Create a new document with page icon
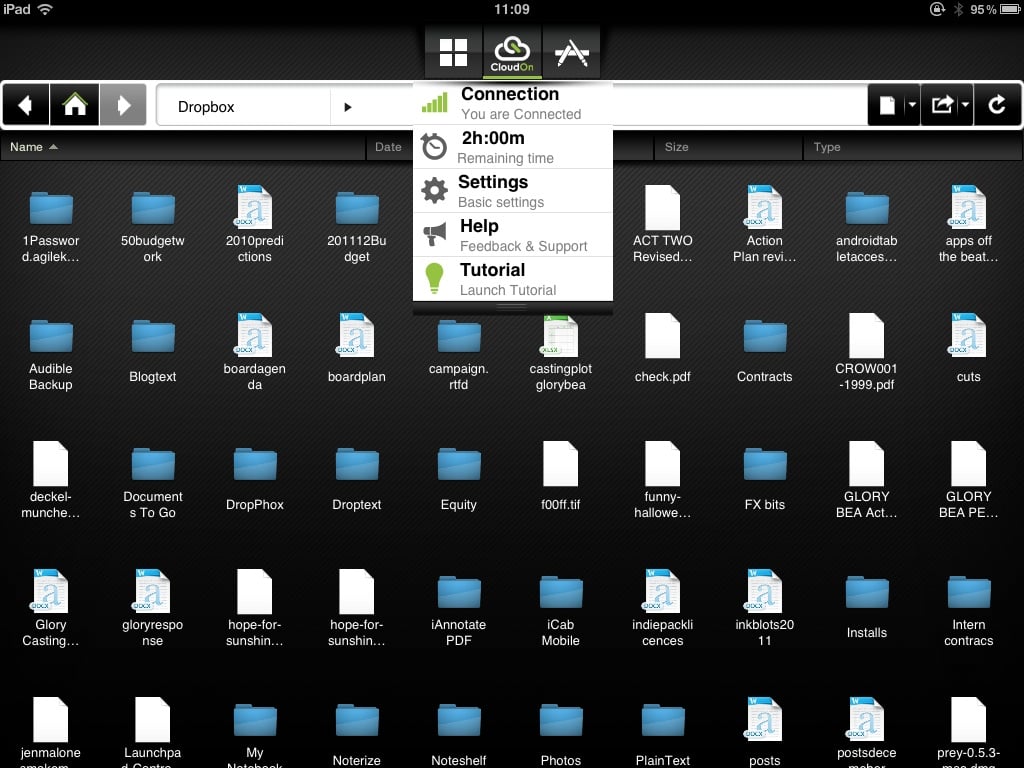 point(886,104)
